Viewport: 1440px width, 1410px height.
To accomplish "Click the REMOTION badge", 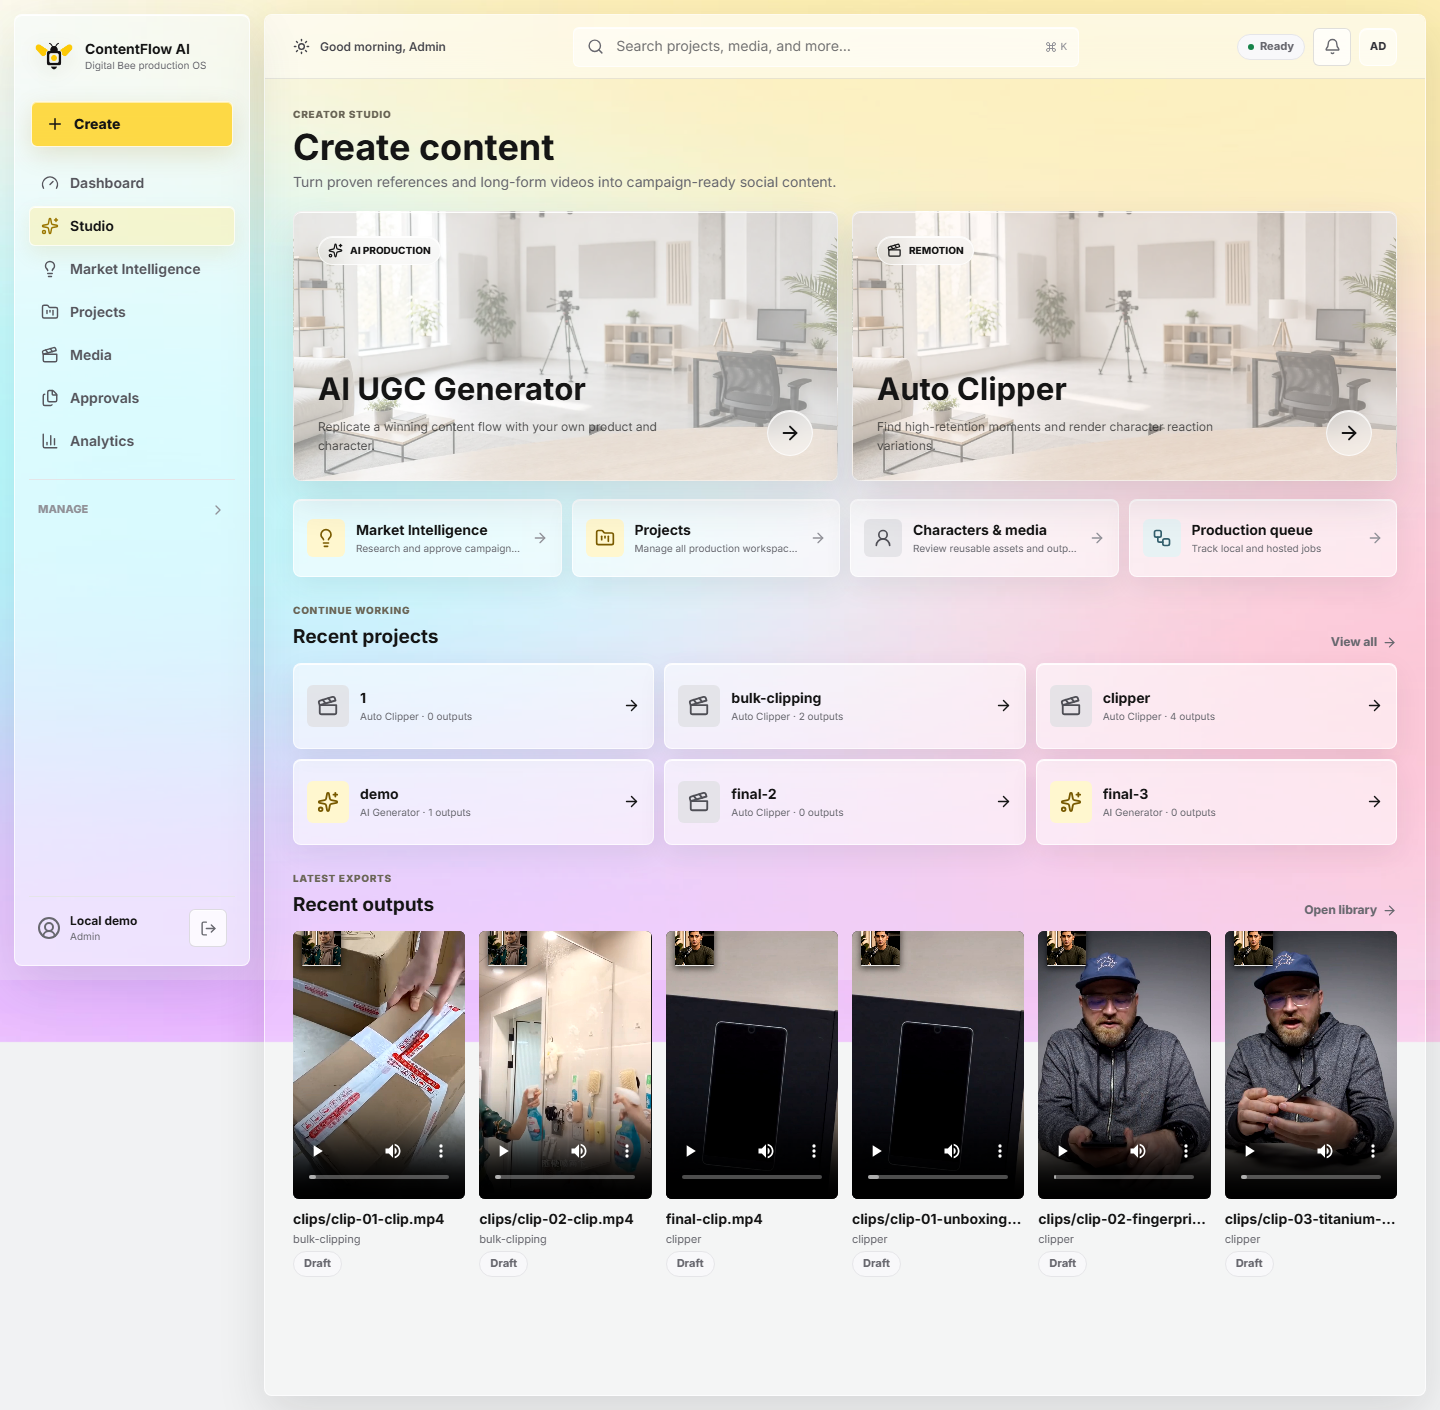I will click(x=926, y=250).
